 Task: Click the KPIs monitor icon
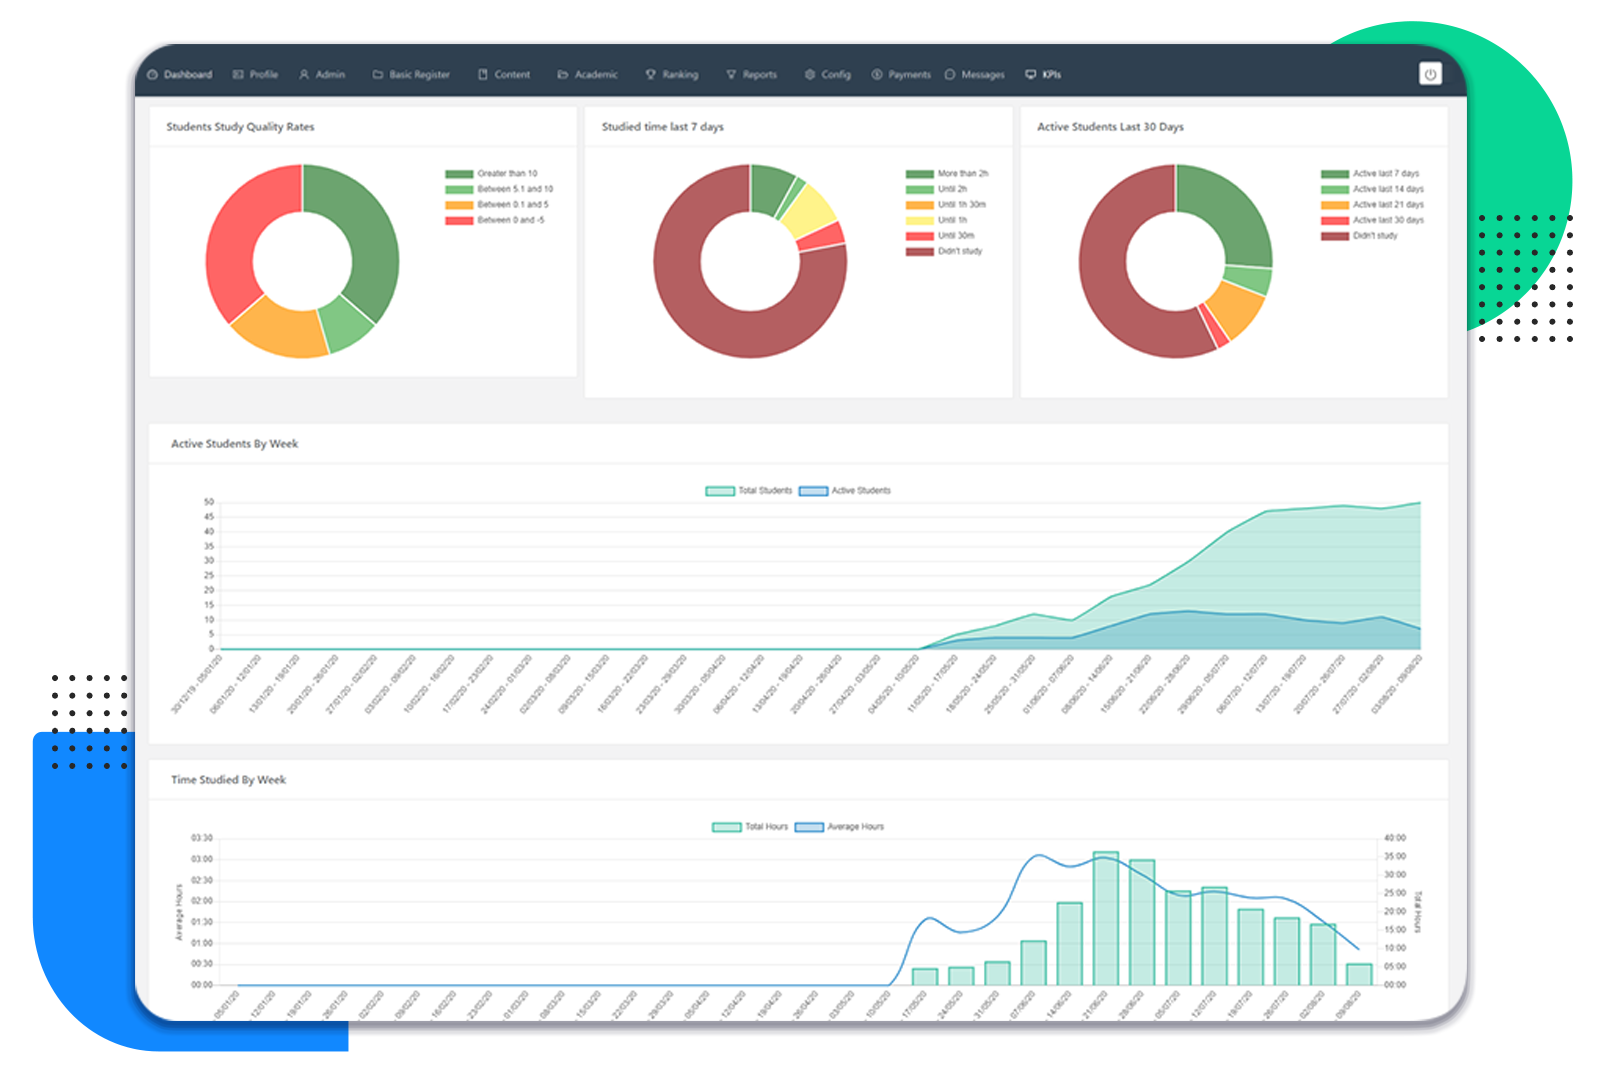point(1031,75)
